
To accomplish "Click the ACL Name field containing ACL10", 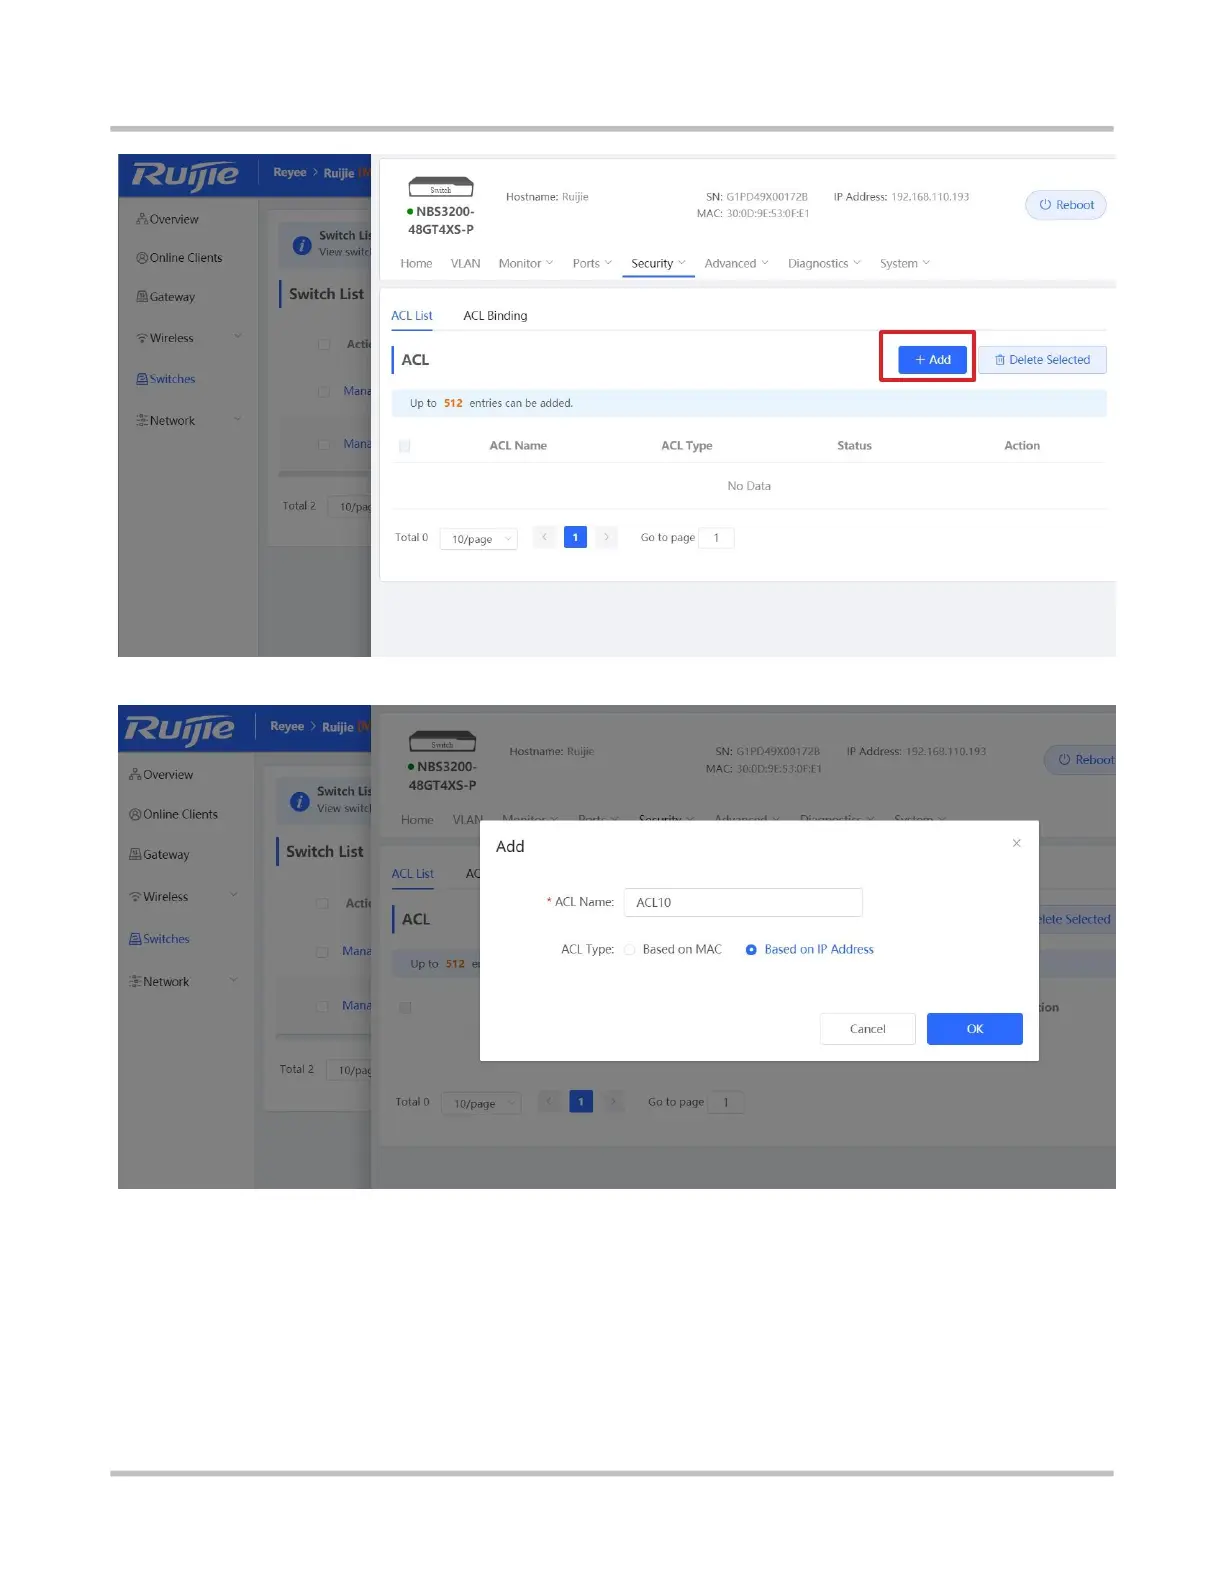I will coord(743,902).
